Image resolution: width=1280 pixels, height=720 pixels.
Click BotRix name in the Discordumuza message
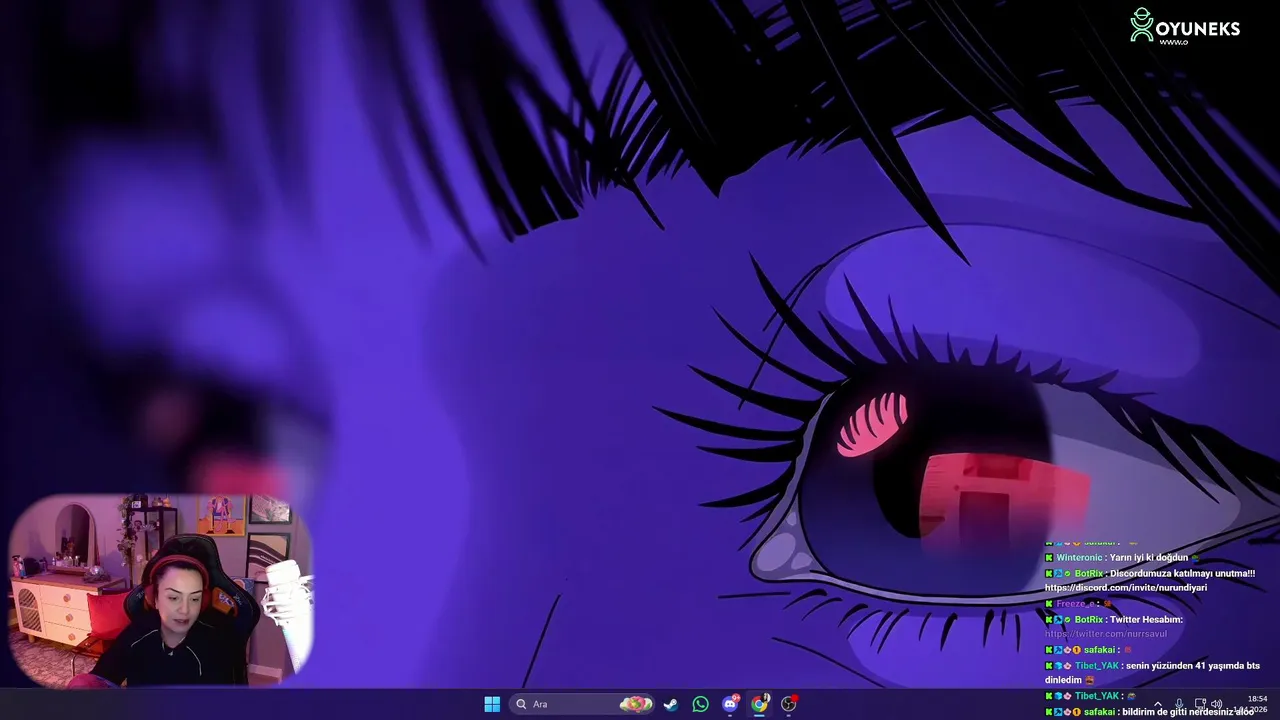coord(1089,573)
